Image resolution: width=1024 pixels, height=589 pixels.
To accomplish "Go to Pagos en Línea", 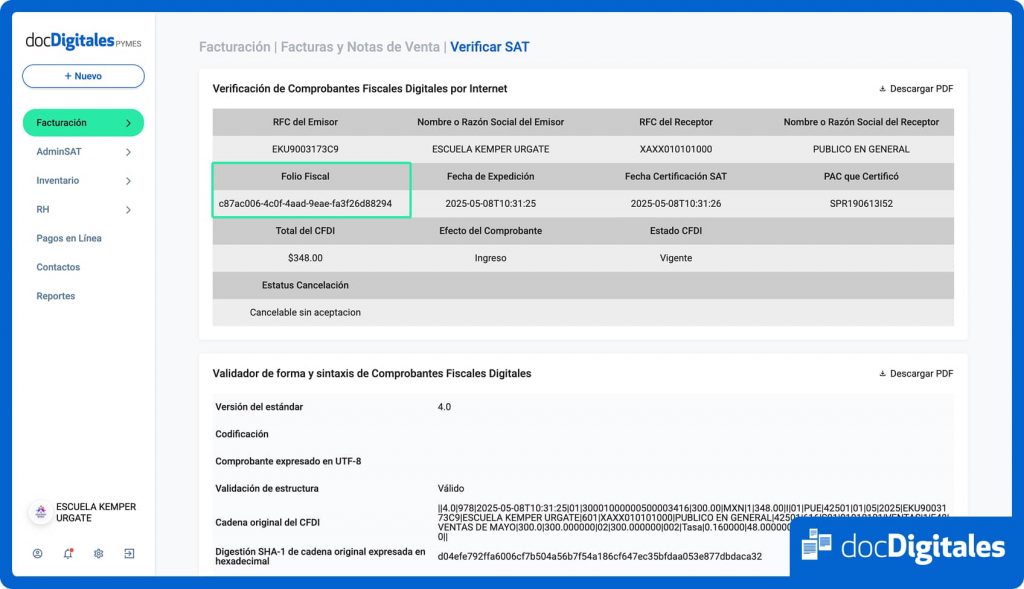I will point(69,238).
